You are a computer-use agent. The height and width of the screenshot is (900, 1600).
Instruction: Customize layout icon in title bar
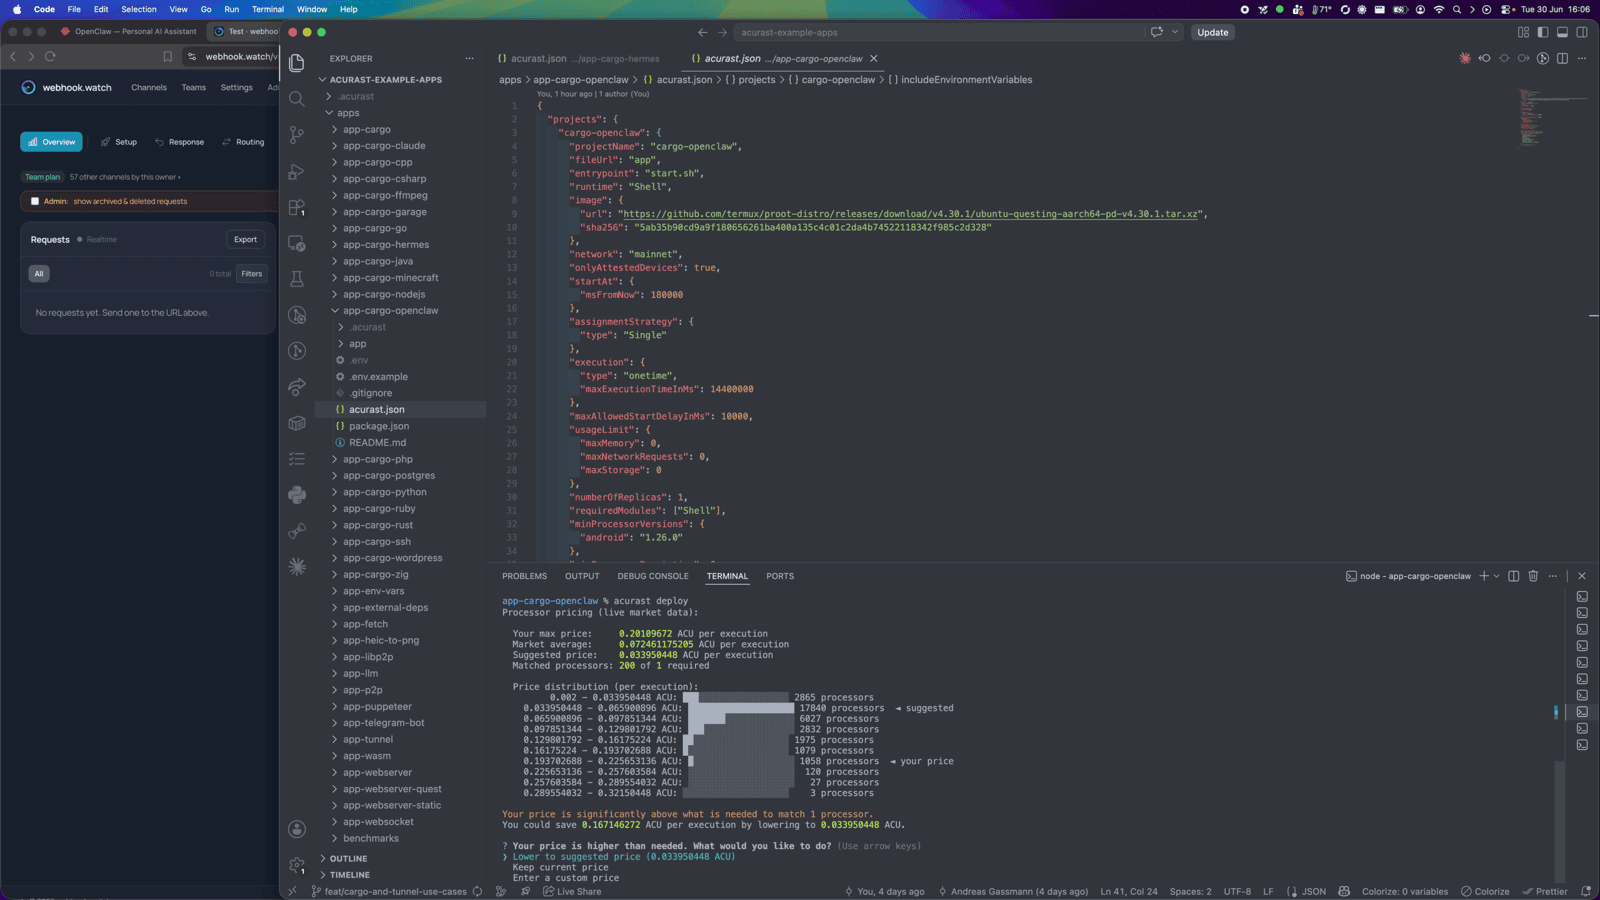(x=1523, y=32)
